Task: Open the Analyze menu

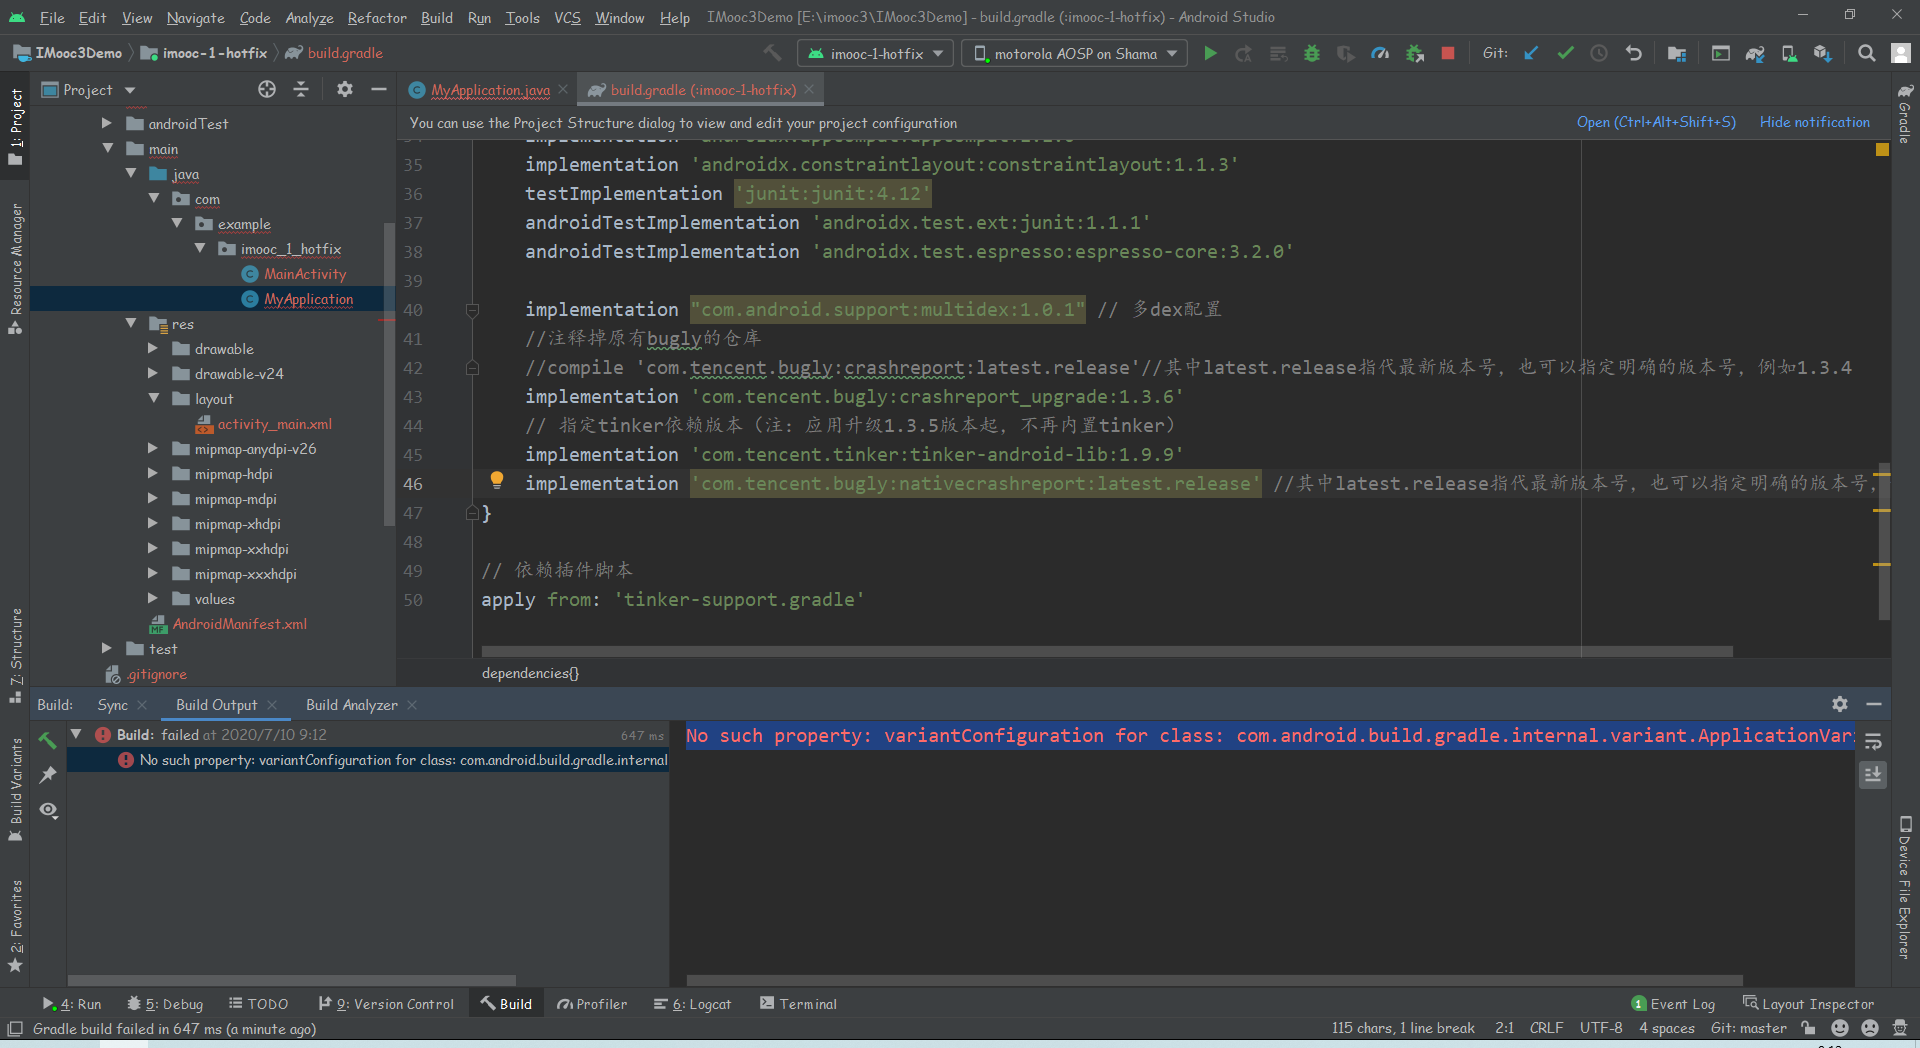Action: point(309,18)
